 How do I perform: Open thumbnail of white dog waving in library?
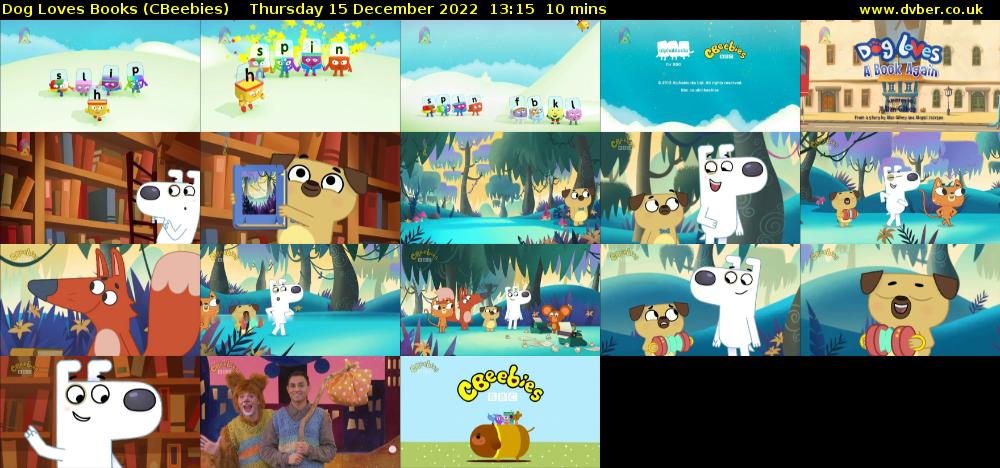(100, 412)
